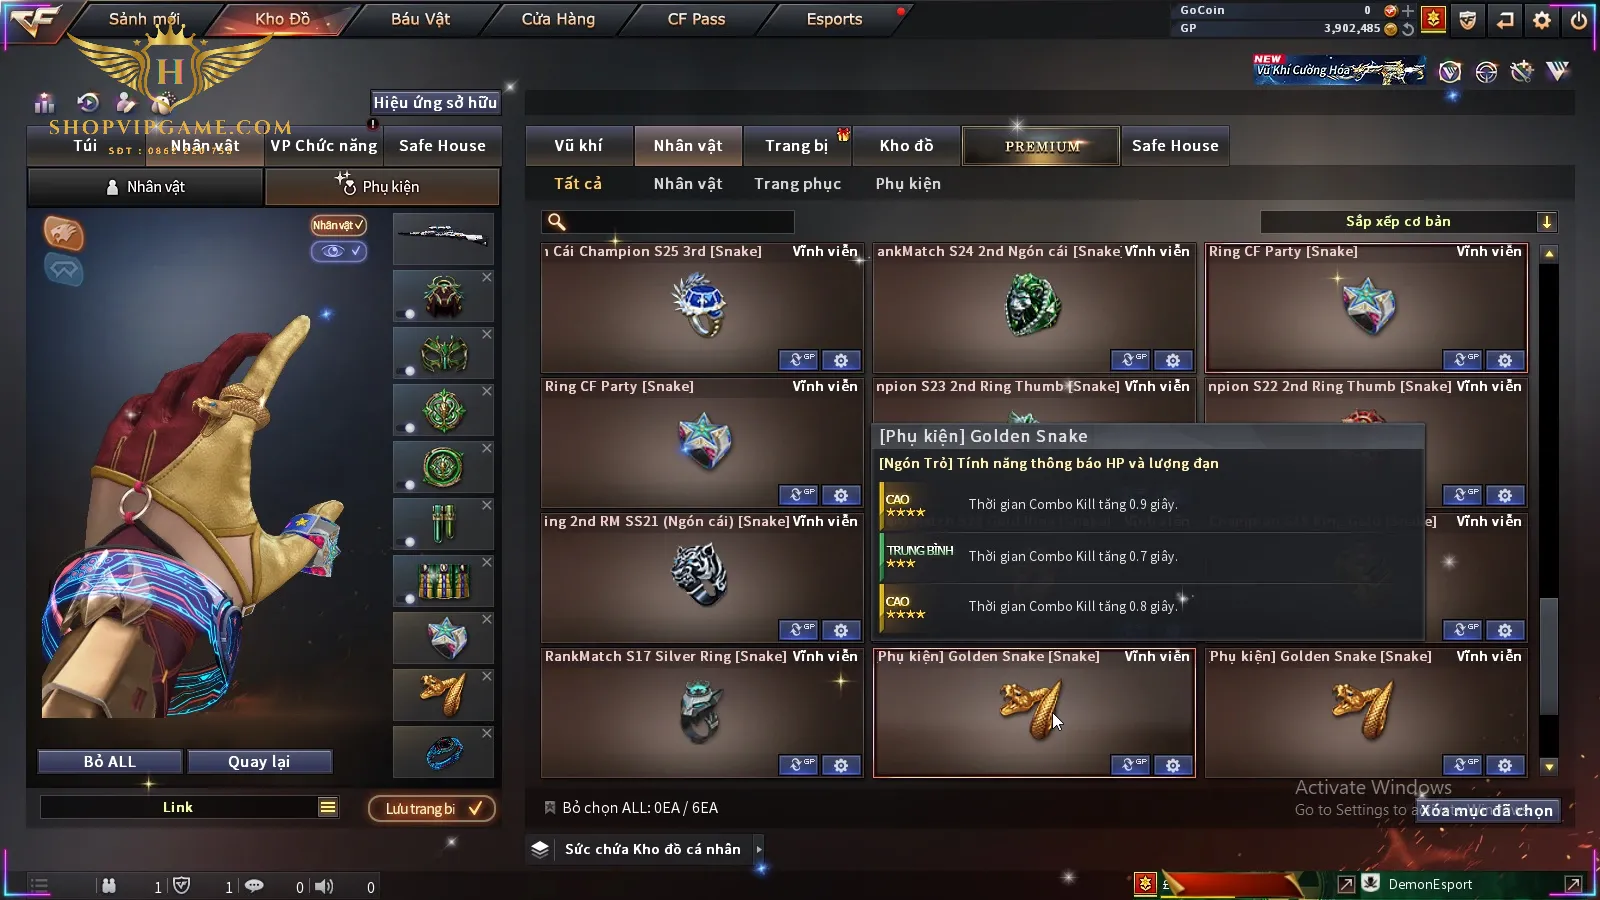Screen dimensions: 1600x900
Task: Open the Vũ Khí Cường Hóa banner
Action: click(x=1341, y=70)
